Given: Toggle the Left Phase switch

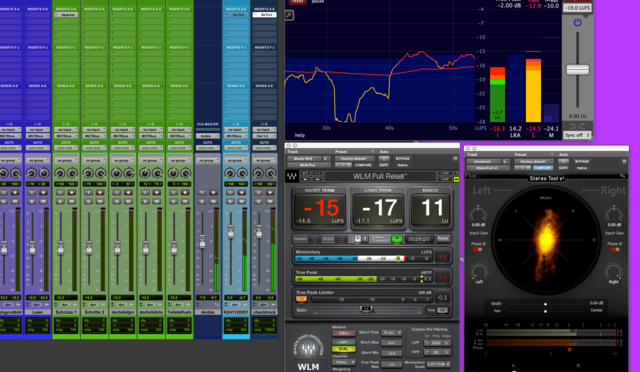Looking at the screenshot, I should click(477, 249).
